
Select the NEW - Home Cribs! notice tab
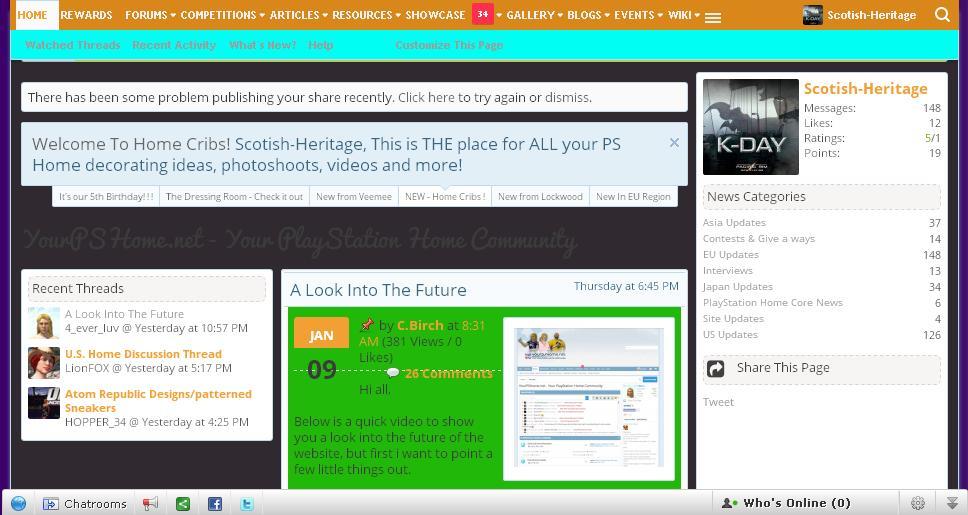pos(445,196)
